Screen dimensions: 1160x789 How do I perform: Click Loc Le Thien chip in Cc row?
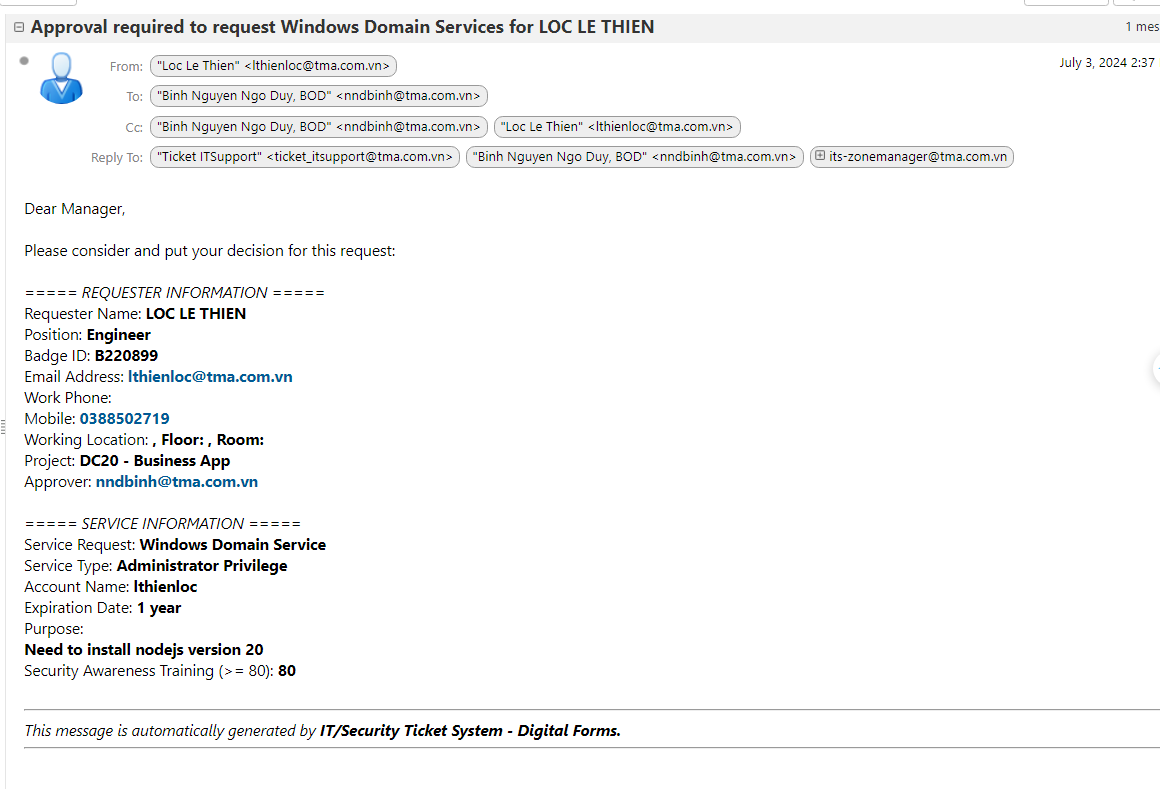[x=617, y=127]
